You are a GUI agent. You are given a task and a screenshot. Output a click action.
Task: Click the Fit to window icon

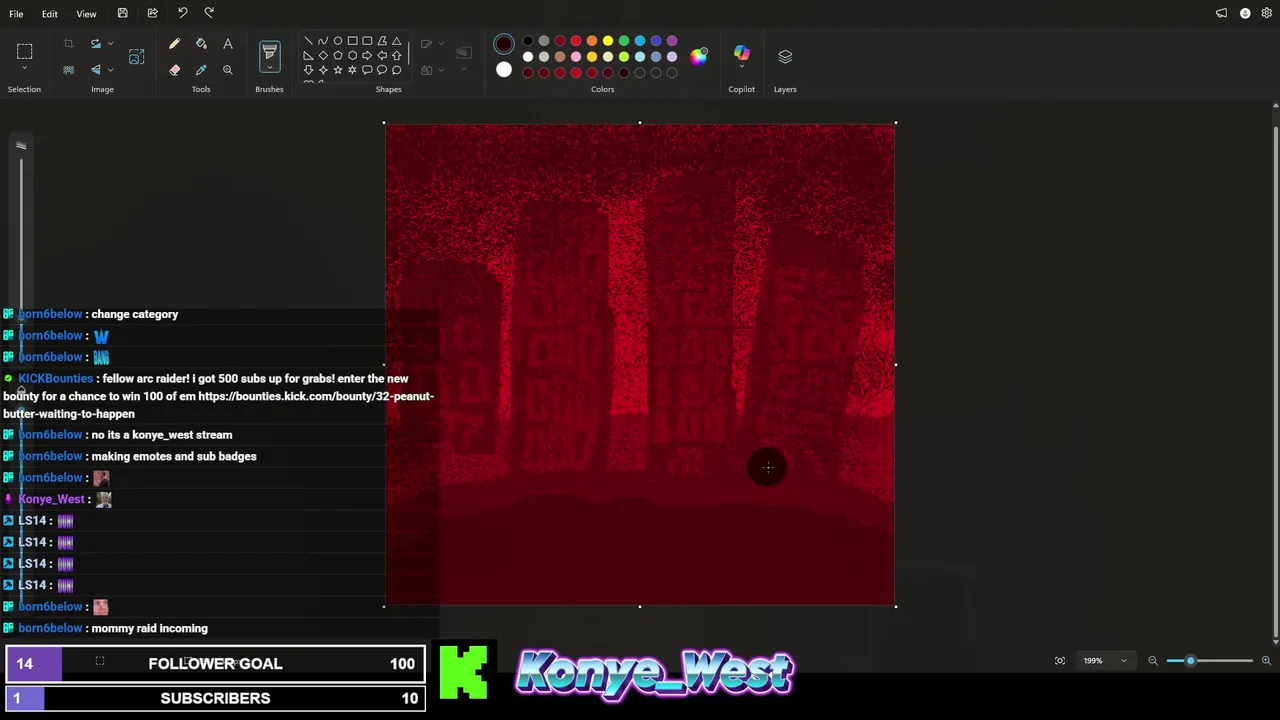pos(1060,661)
